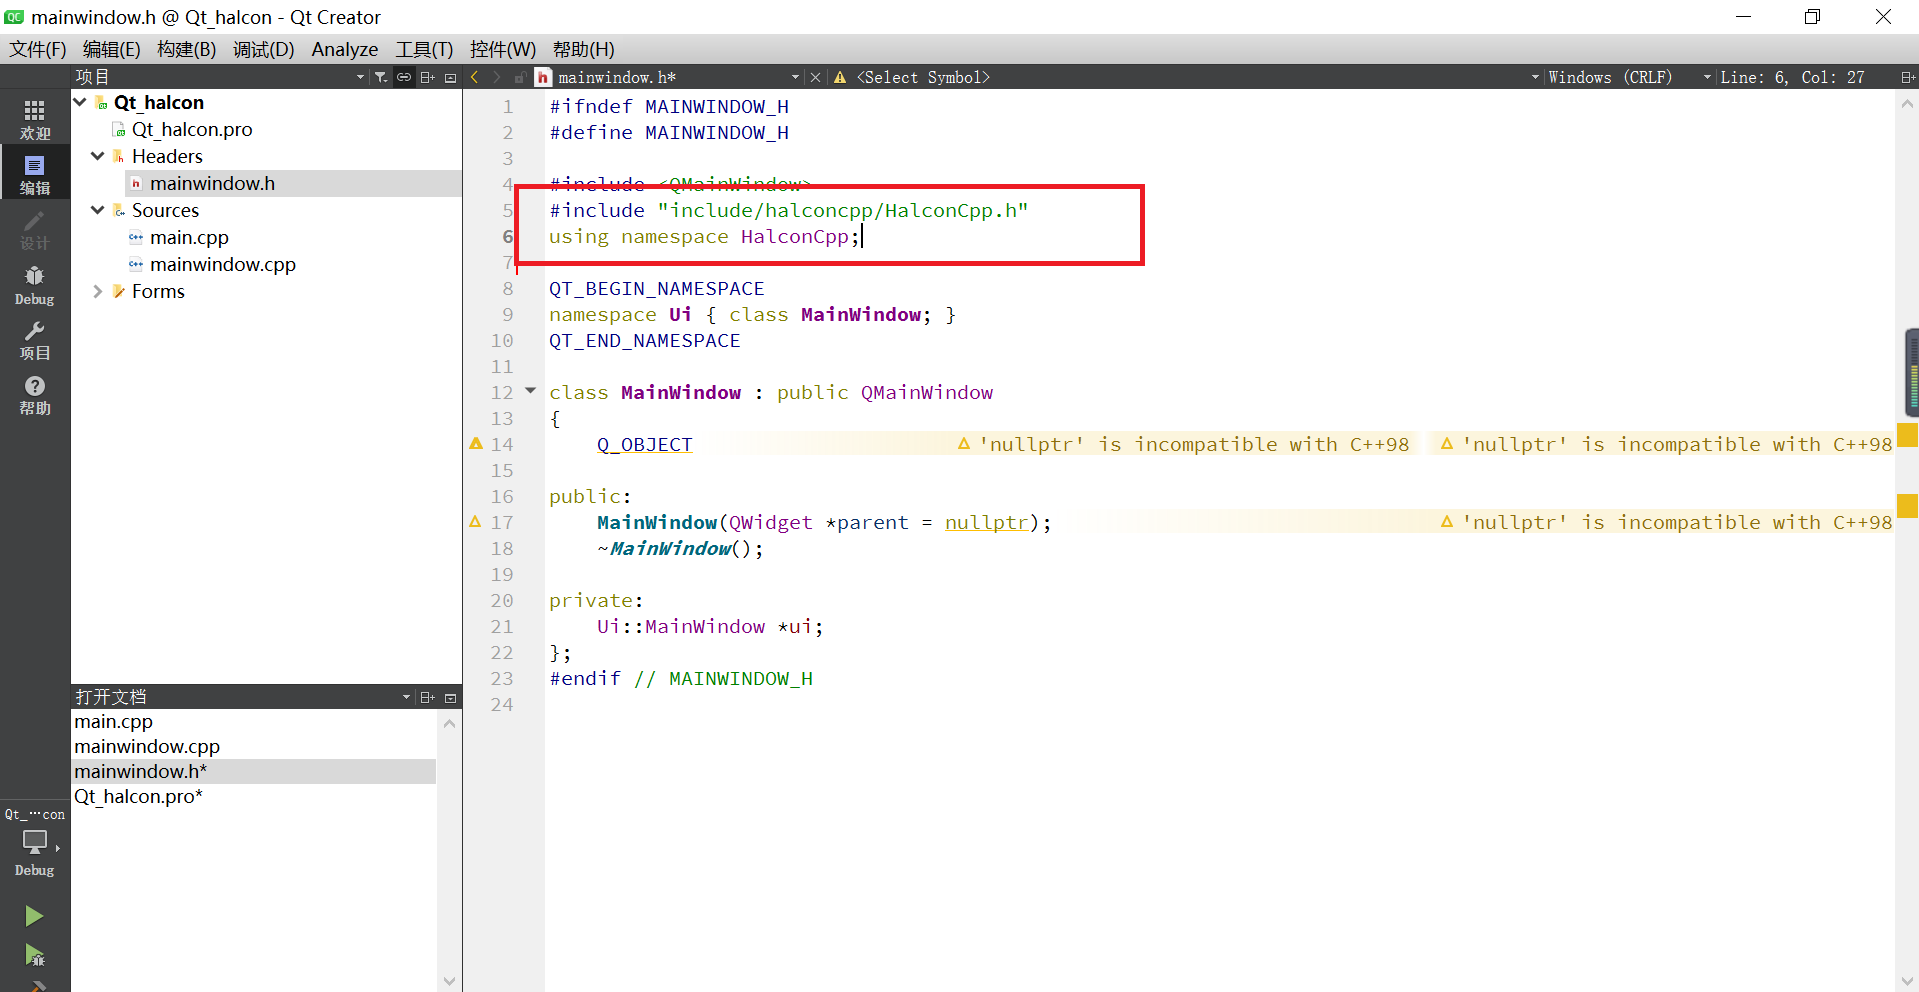The width and height of the screenshot is (1919, 992).
Task: Select main.cpp in the open documents list
Action: [113, 721]
